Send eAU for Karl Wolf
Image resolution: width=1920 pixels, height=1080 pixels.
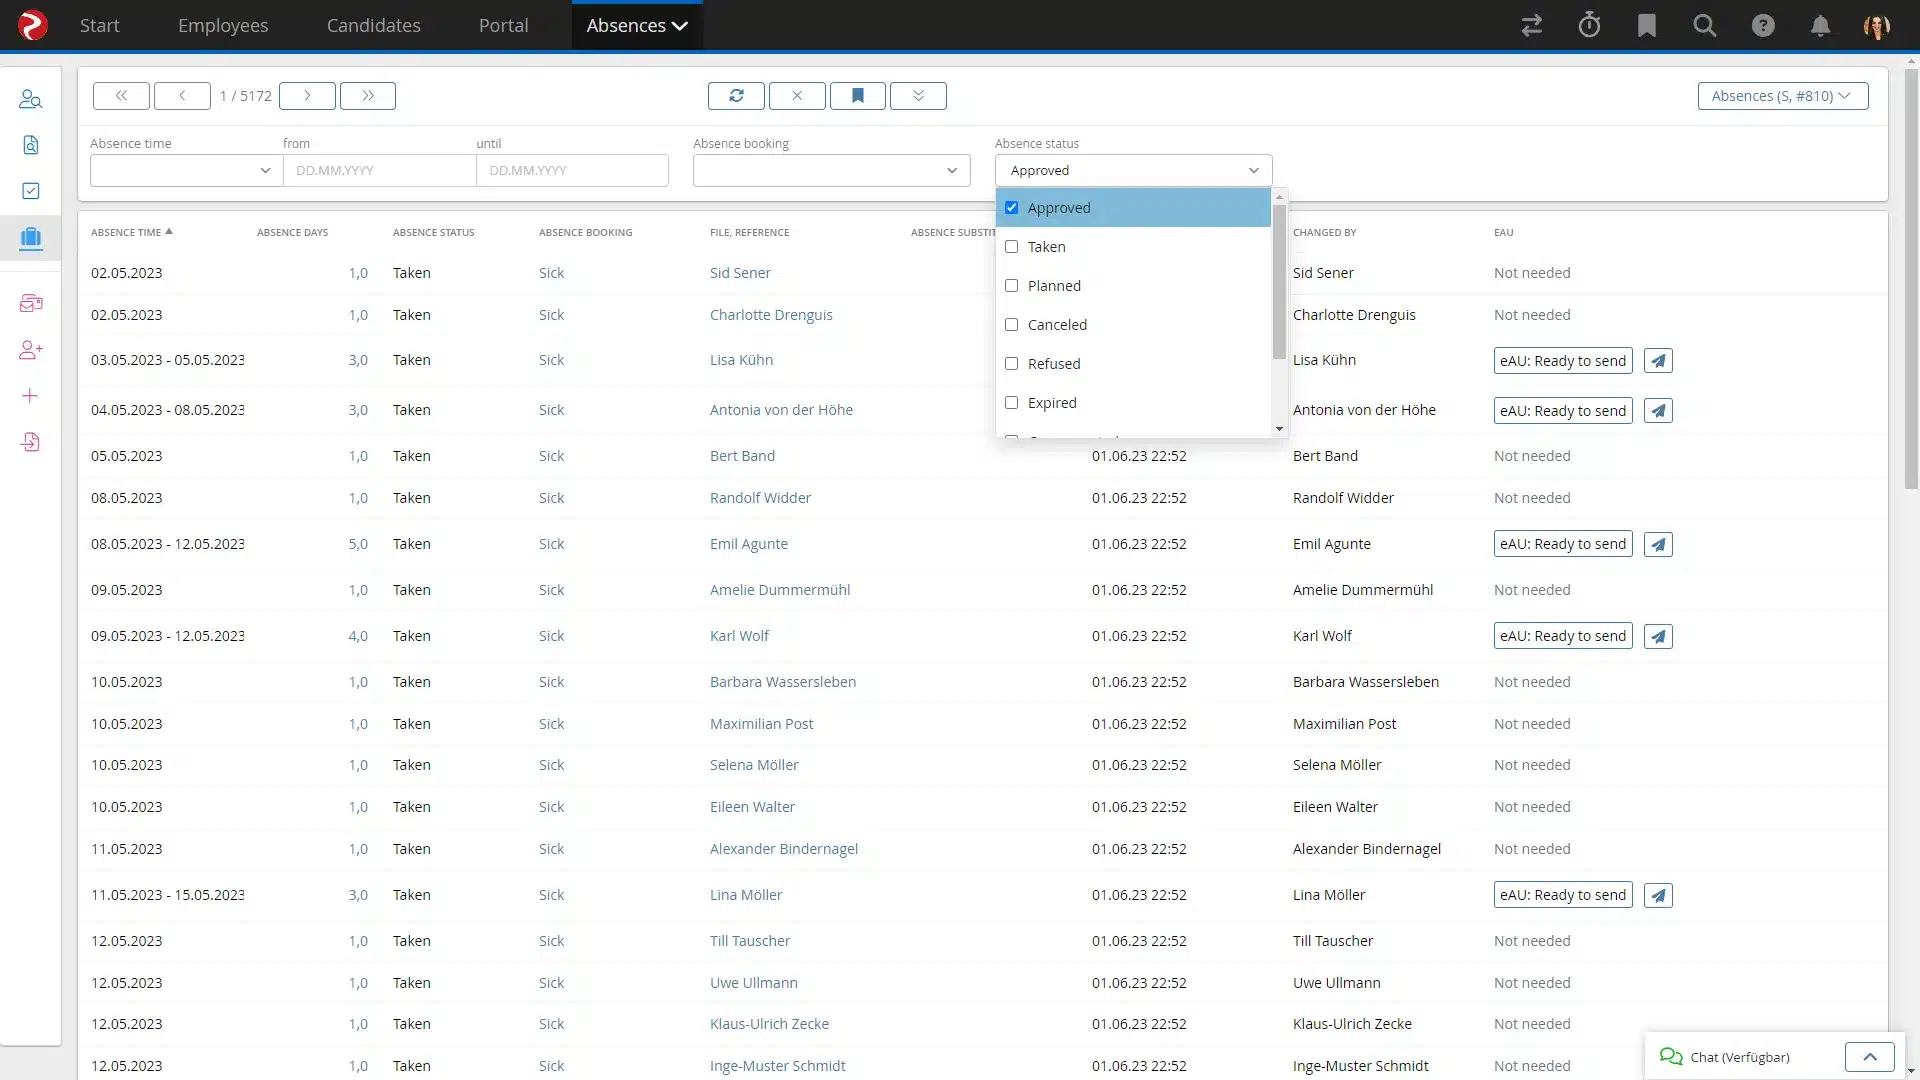(1658, 637)
